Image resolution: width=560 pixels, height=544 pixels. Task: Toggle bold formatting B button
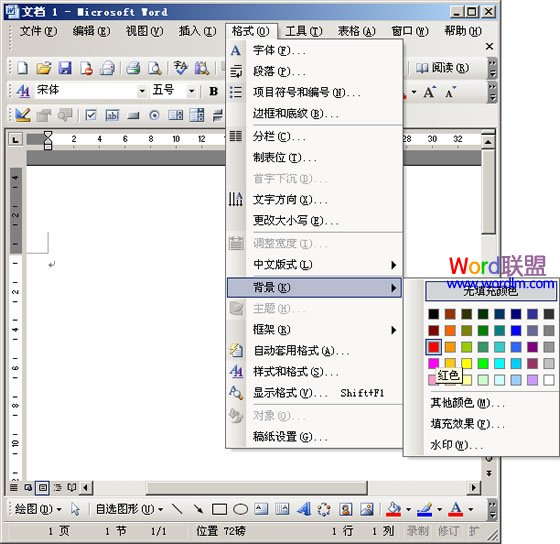214,91
